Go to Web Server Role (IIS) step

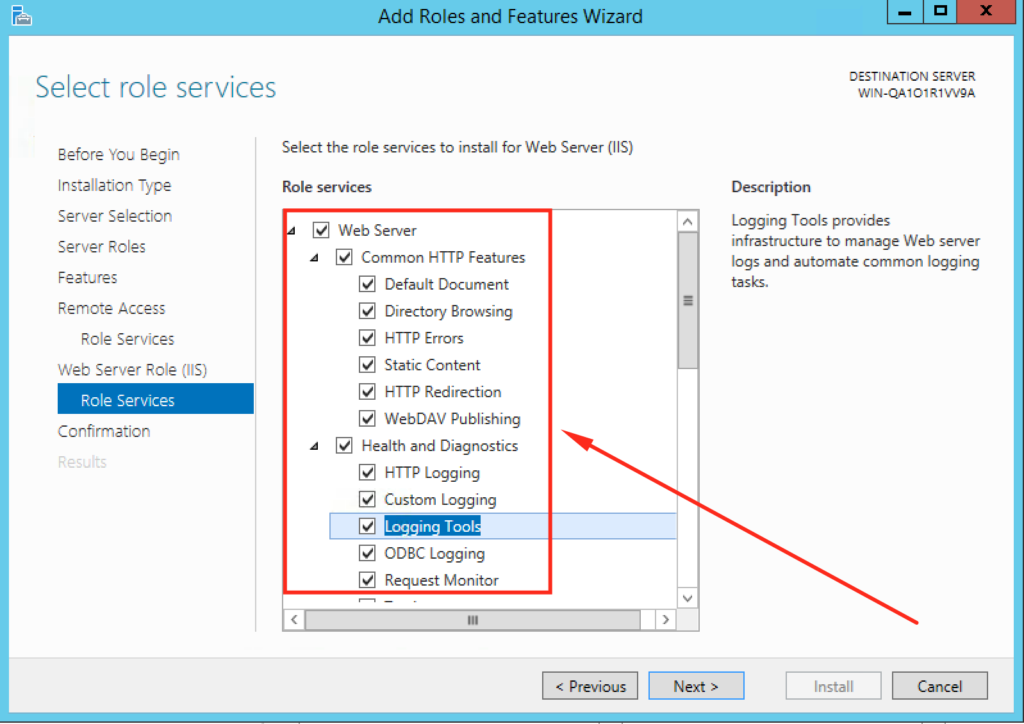pos(133,370)
